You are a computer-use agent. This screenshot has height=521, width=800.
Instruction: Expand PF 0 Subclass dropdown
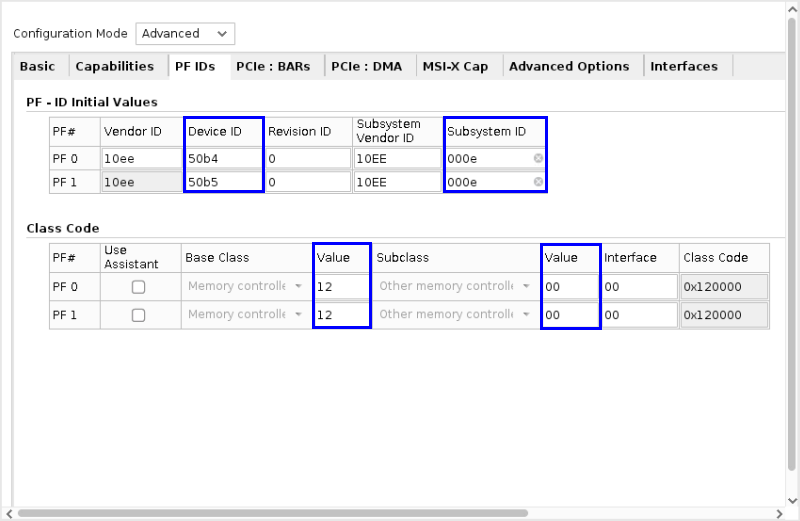pyautogui.click(x=525, y=286)
